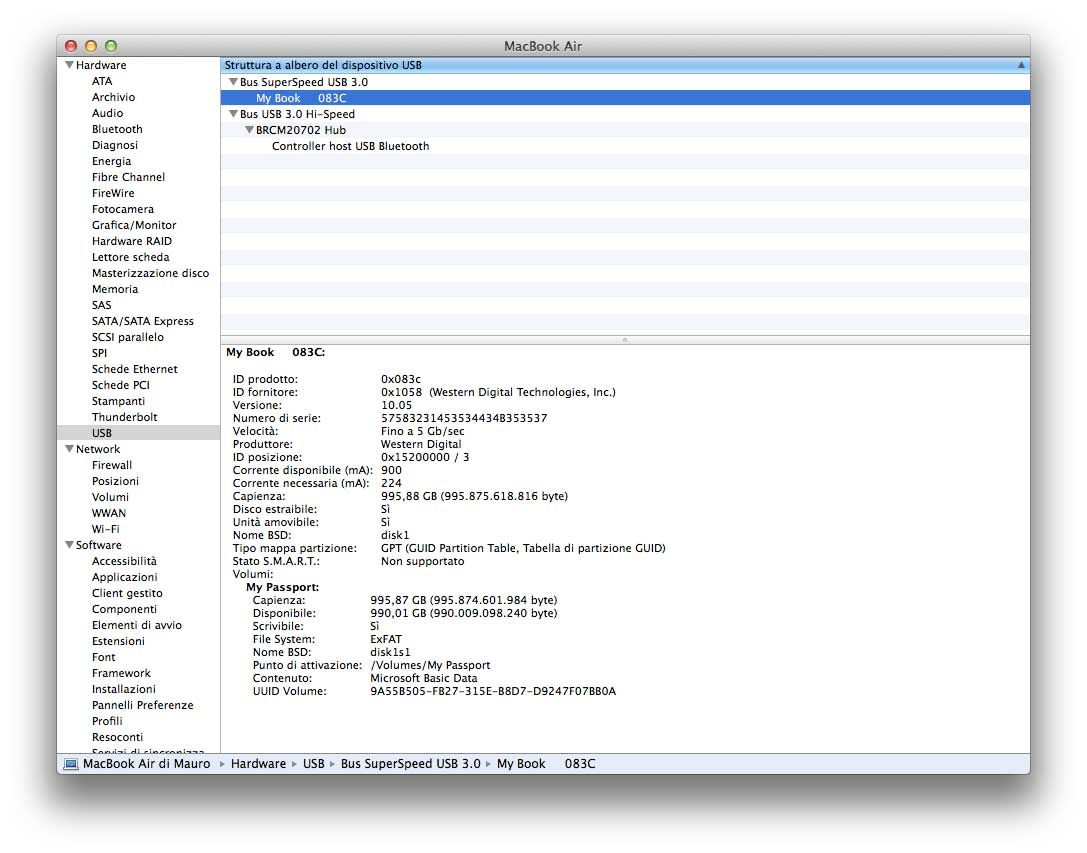Collapse the Software section triangle
The image size is (1087, 853).
(x=69, y=545)
